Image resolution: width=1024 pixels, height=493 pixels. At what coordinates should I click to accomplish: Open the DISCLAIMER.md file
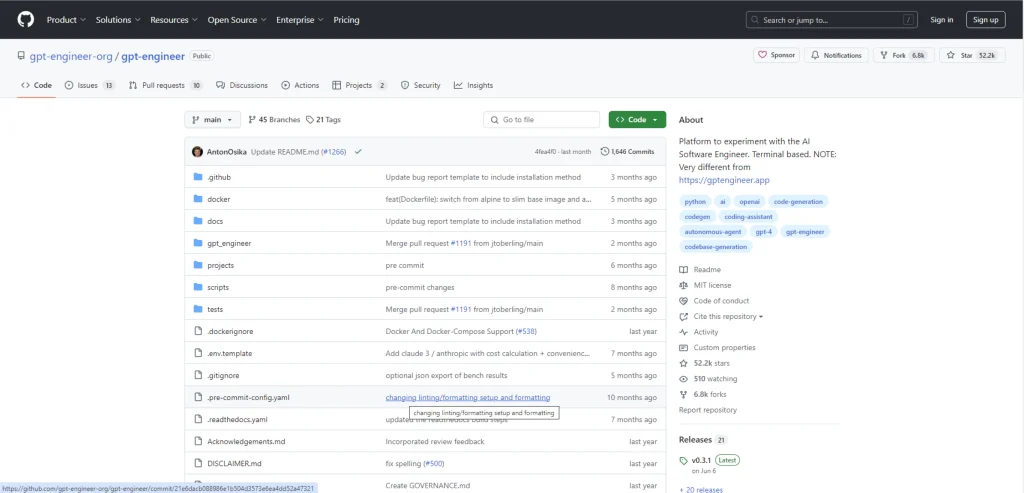(x=234, y=464)
